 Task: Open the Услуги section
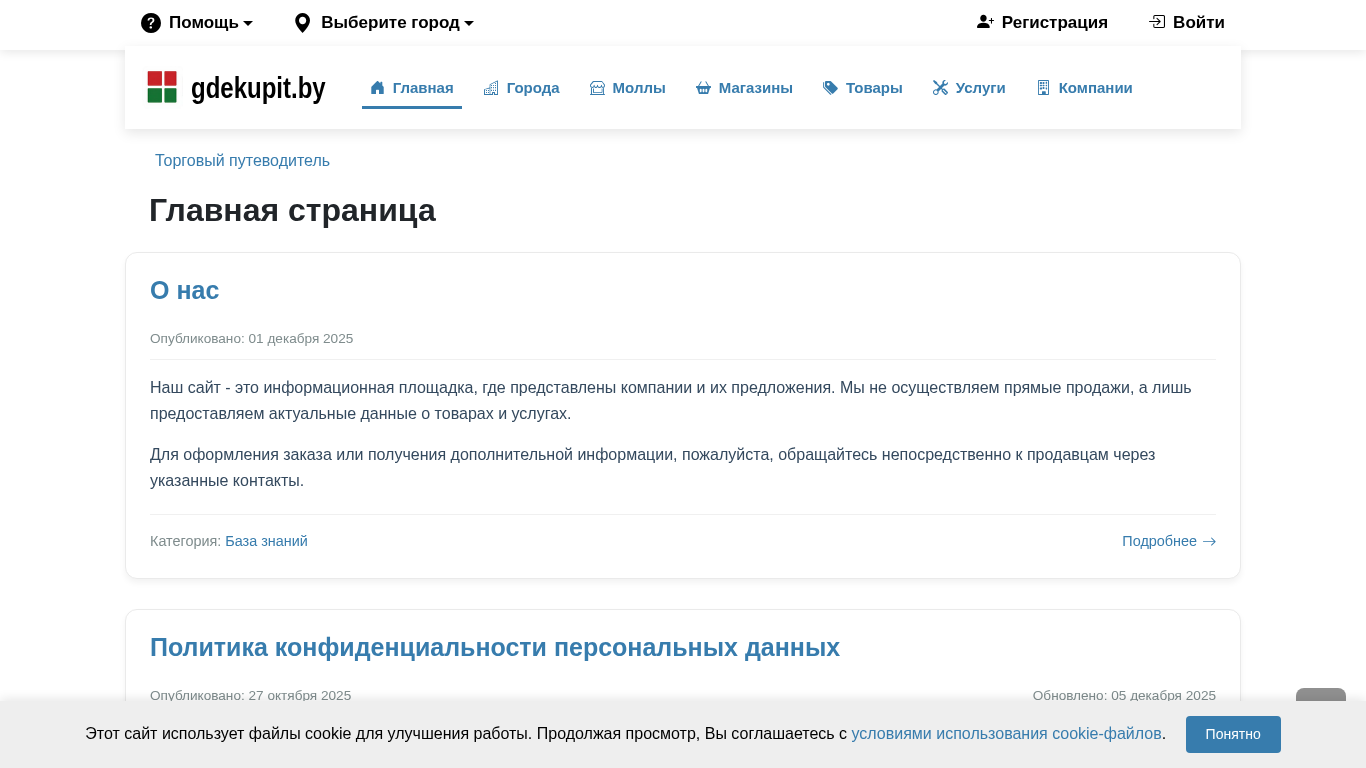(969, 88)
